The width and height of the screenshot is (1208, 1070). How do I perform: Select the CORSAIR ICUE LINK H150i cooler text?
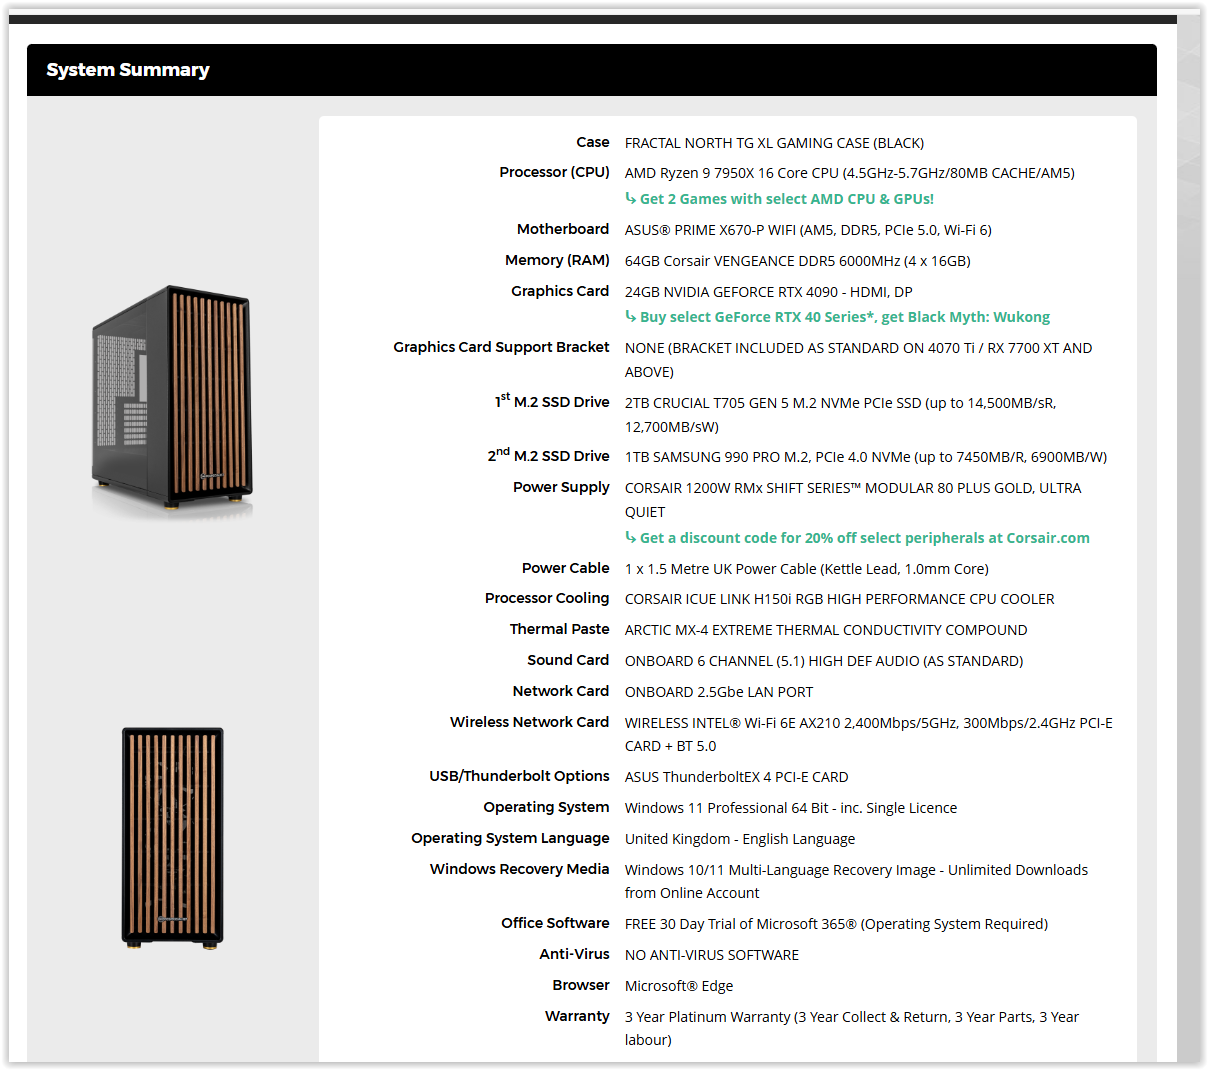click(839, 599)
